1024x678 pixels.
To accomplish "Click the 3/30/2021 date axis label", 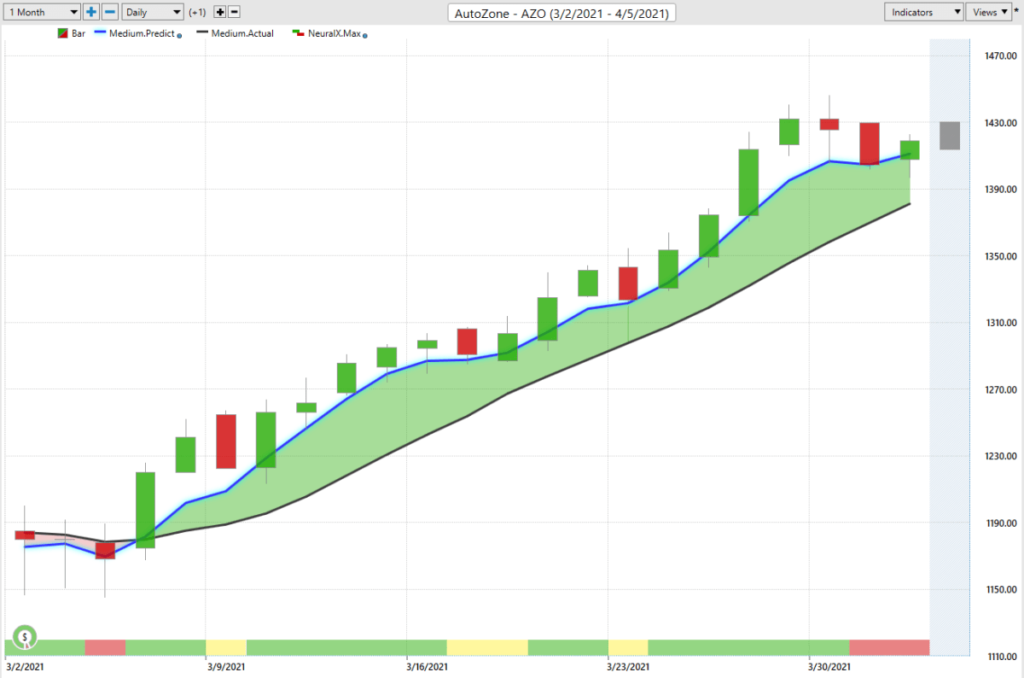I will click(x=829, y=667).
